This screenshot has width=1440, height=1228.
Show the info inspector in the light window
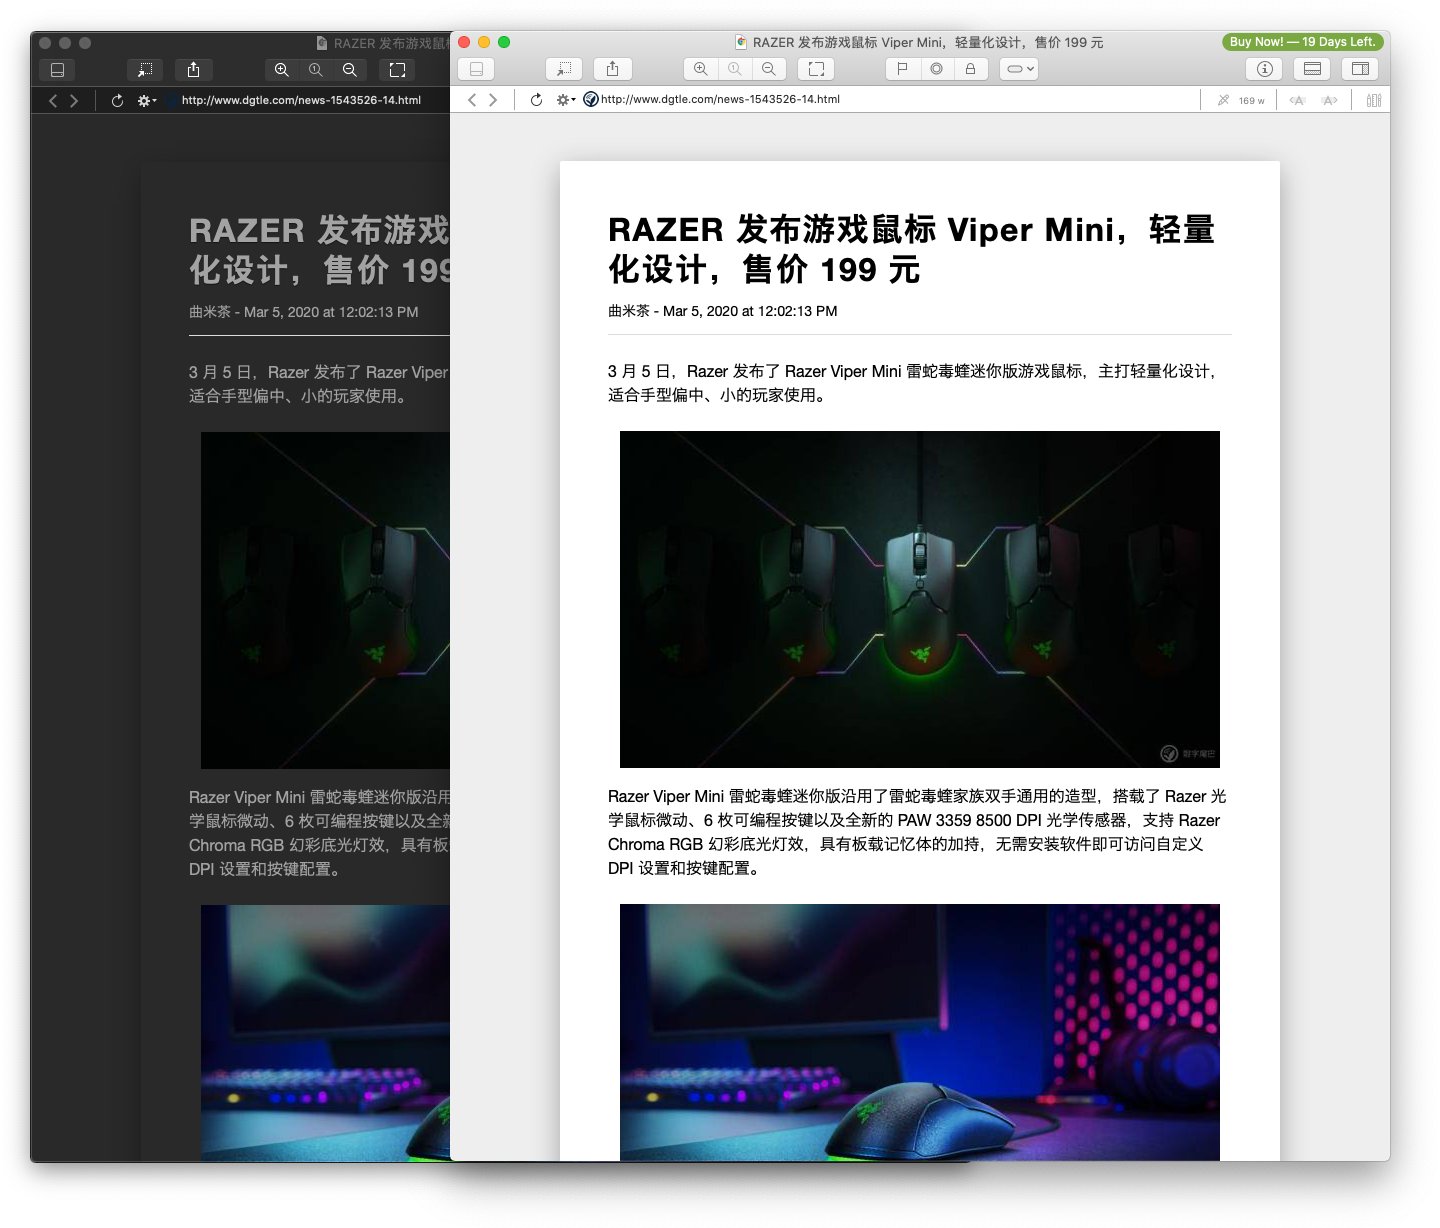point(1264,69)
